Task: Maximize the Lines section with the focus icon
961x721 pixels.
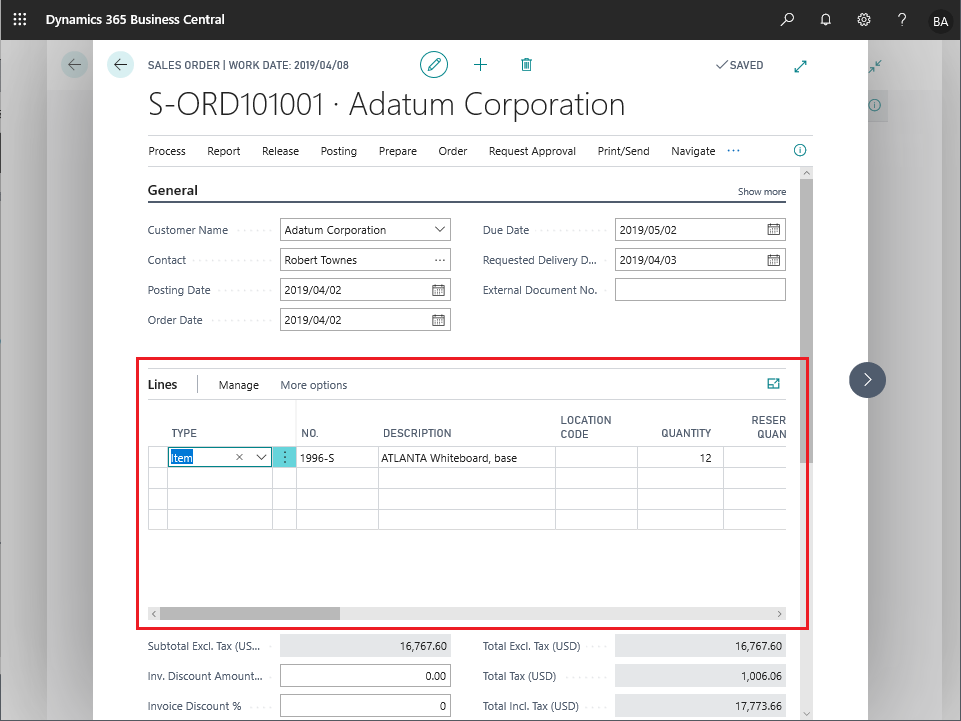Action: pyautogui.click(x=773, y=384)
